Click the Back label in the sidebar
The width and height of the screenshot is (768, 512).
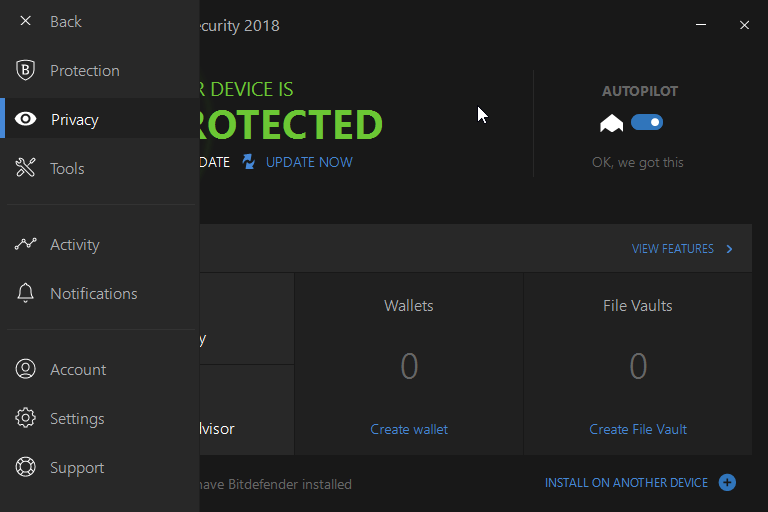point(66,22)
